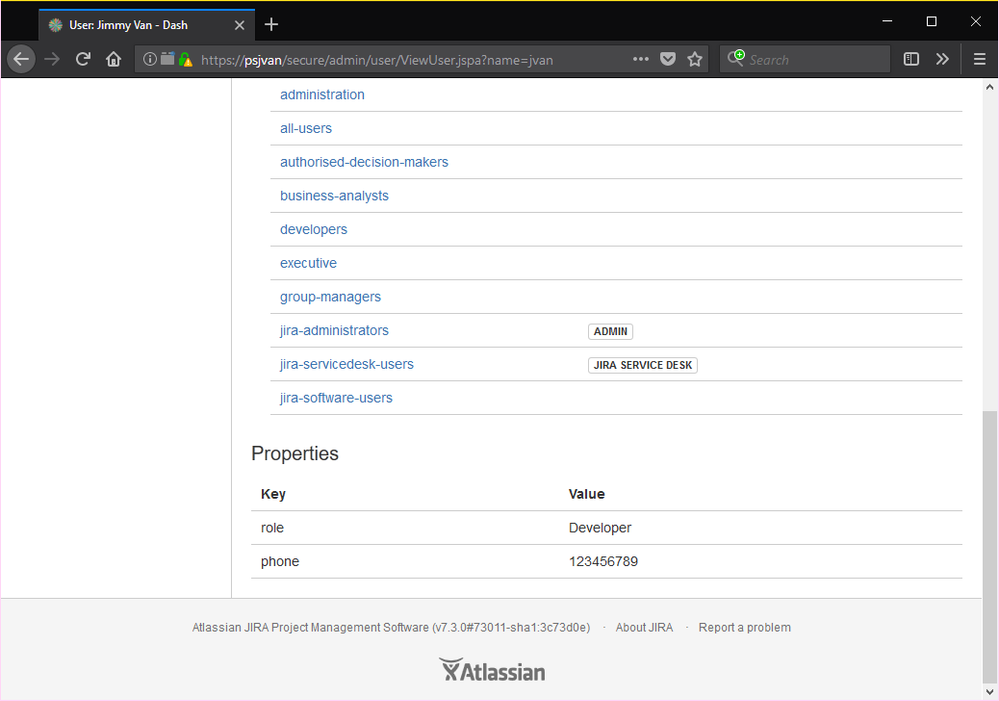
Task: Select the phone property key
Action: point(280,561)
